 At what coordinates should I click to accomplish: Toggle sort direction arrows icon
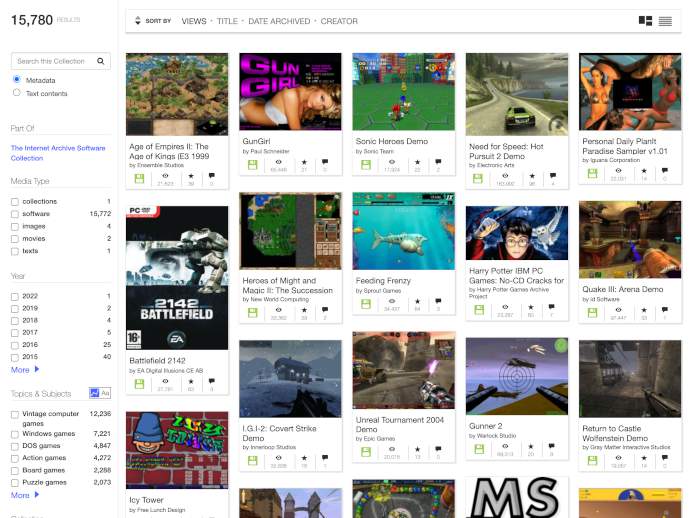tap(138, 21)
